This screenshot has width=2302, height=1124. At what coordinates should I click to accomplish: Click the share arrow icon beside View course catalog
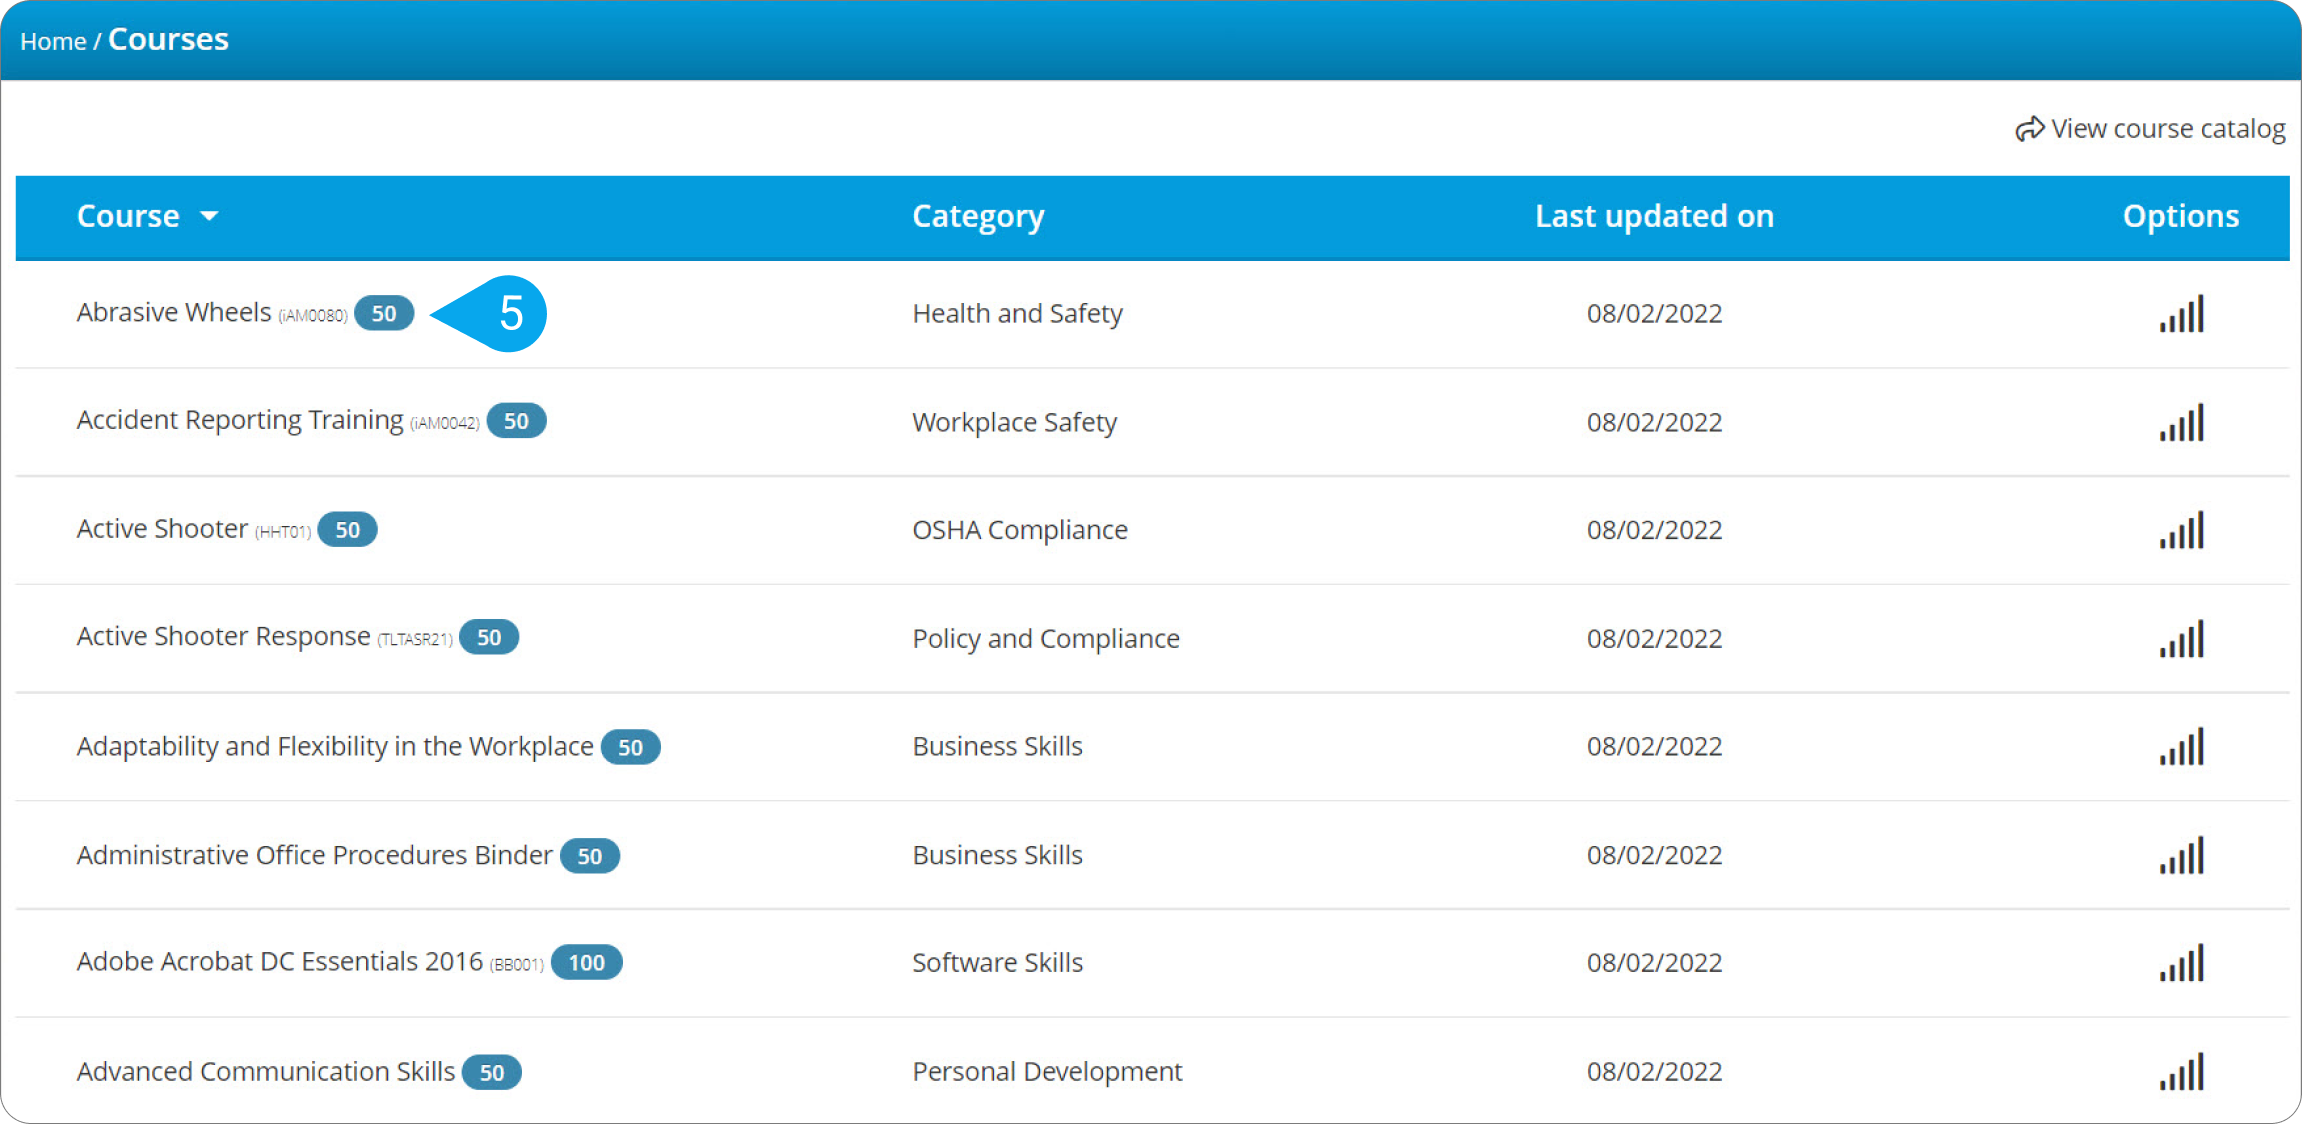[2029, 129]
